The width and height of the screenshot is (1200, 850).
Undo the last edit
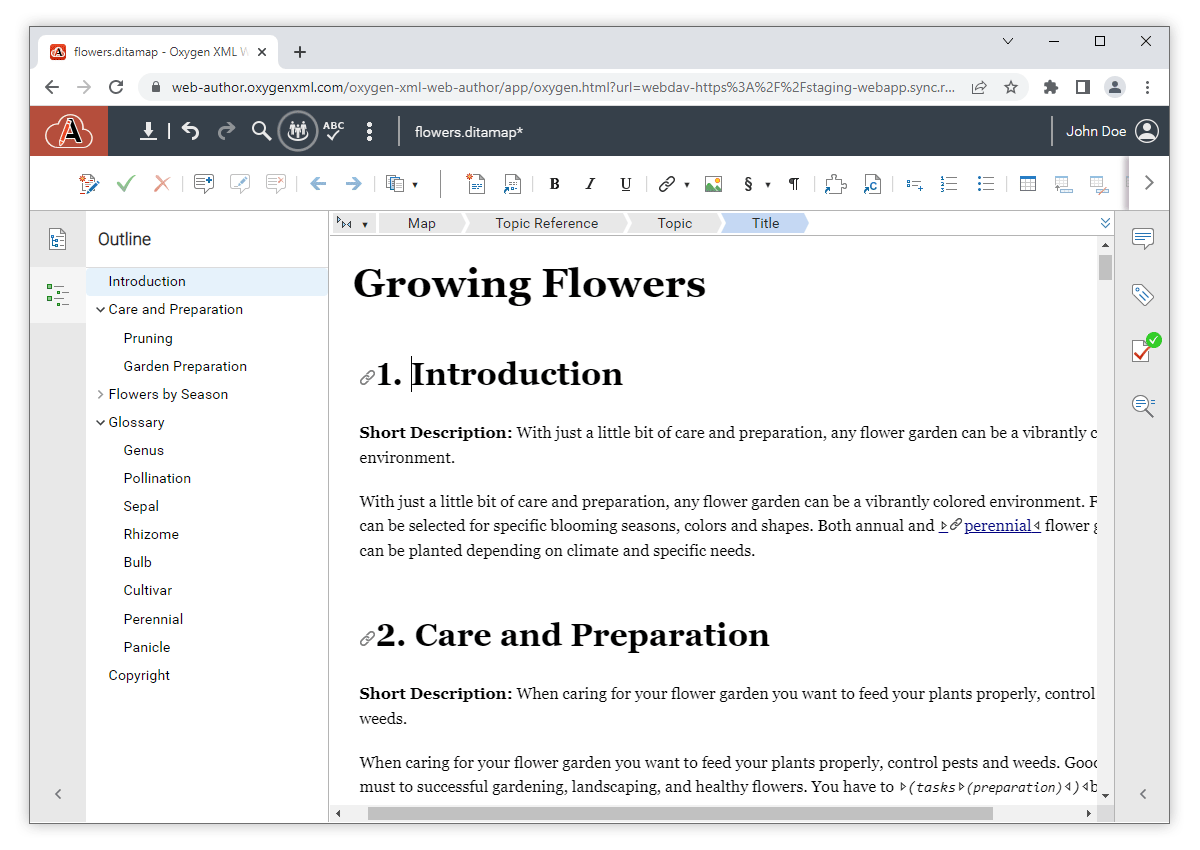point(191,131)
